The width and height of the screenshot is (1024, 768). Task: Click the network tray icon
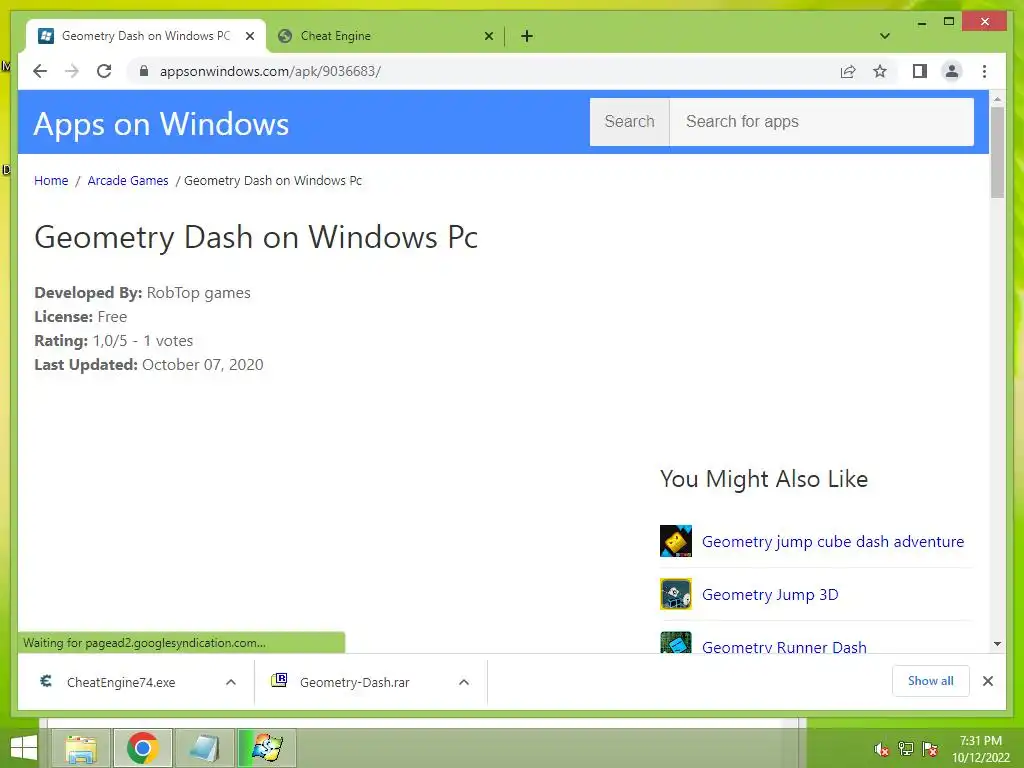tap(905, 749)
